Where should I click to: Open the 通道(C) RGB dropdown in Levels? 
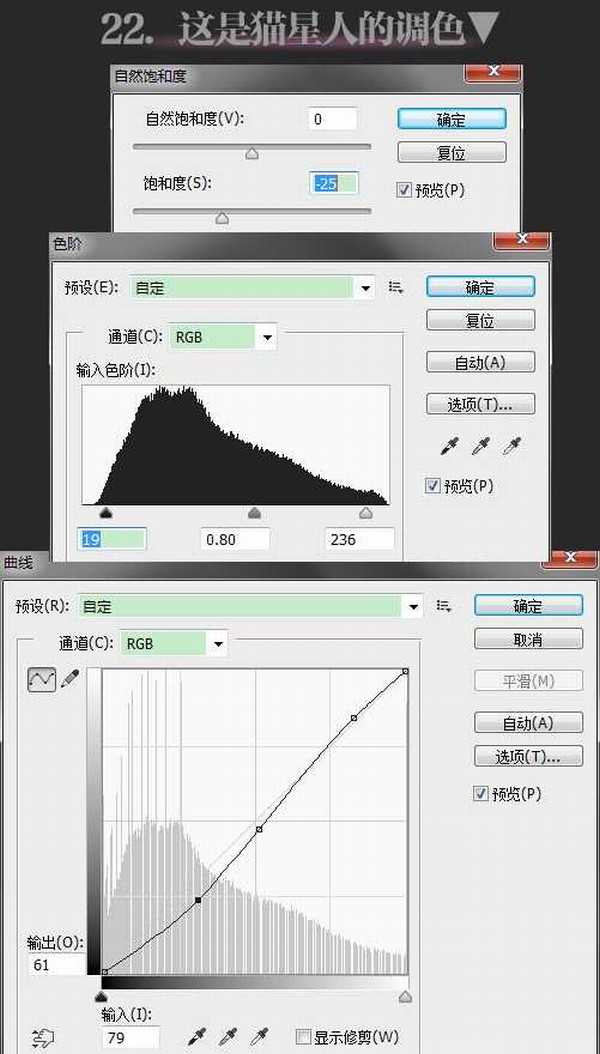click(x=266, y=337)
